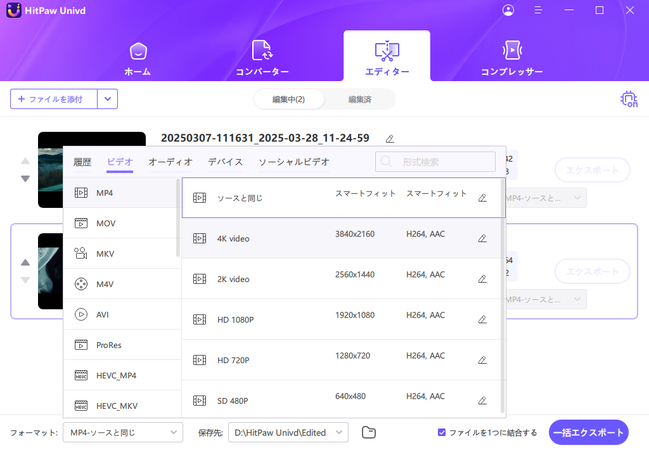Edit SD 480P preset settings
649x450 pixels.
pyautogui.click(x=482, y=401)
